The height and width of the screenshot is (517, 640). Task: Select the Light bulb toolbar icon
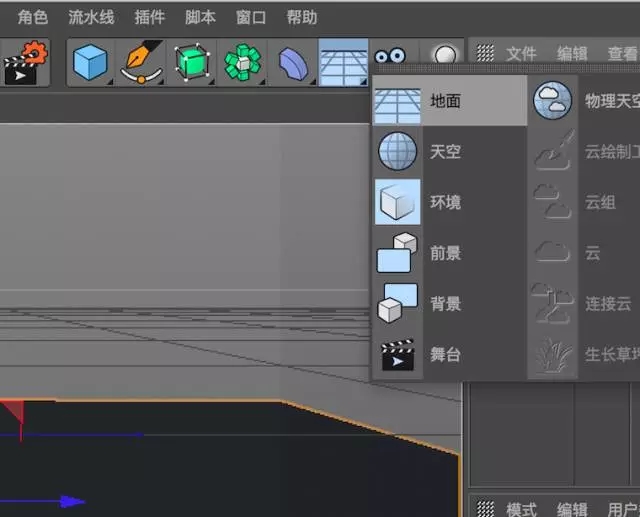coord(445,54)
